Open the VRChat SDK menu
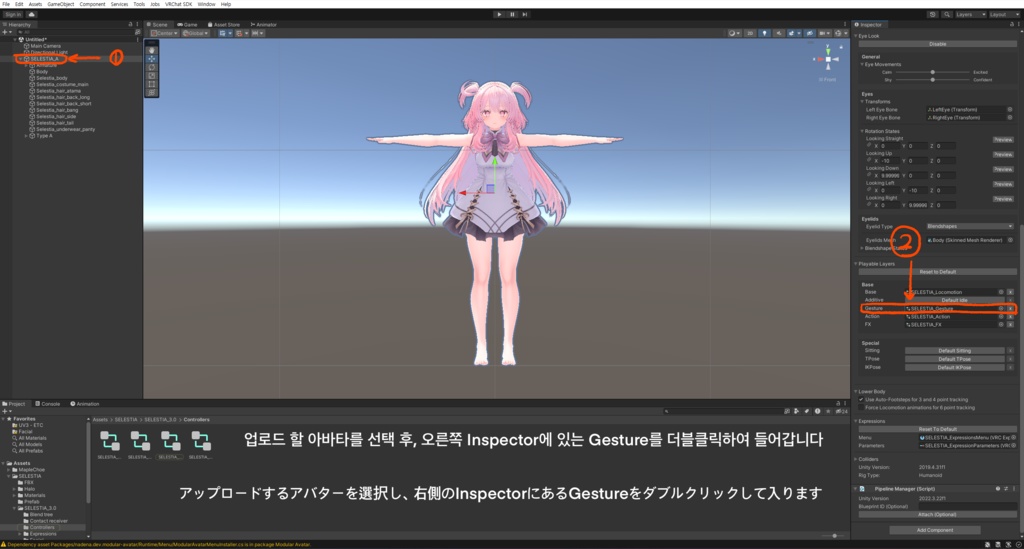Image resolution: width=1024 pixels, height=549 pixels. tap(178, 4)
